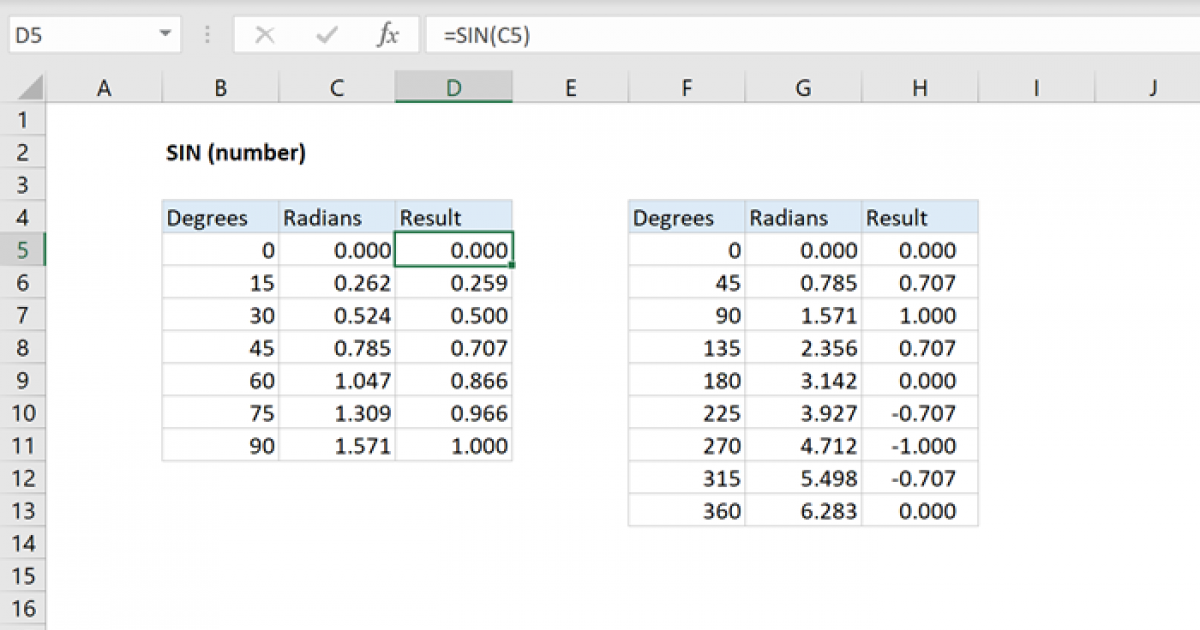The width and height of the screenshot is (1200, 630).
Task: Click the Name Box showing D5
Action: click(80, 35)
